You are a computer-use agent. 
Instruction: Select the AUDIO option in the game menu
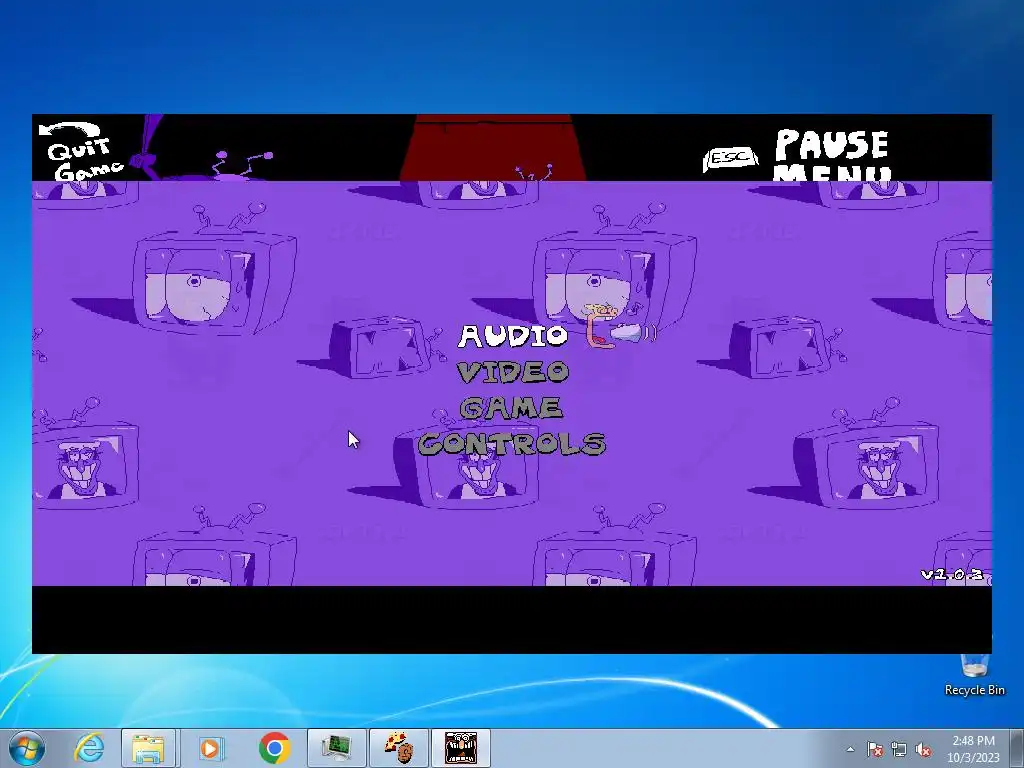(x=513, y=336)
